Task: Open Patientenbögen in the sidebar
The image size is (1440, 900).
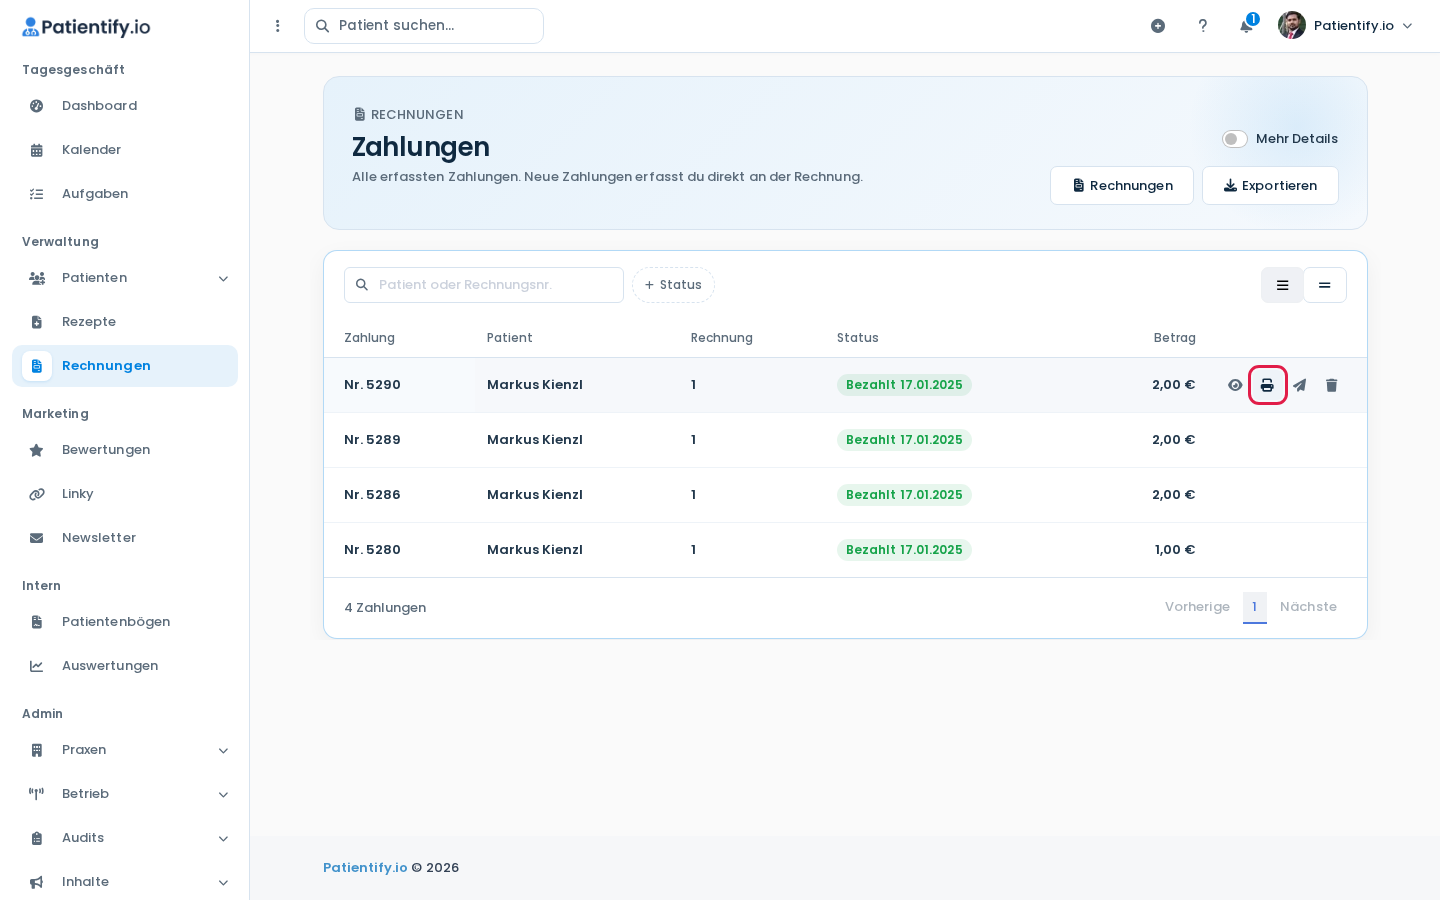Action: pyautogui.click(x=125, y=622)
